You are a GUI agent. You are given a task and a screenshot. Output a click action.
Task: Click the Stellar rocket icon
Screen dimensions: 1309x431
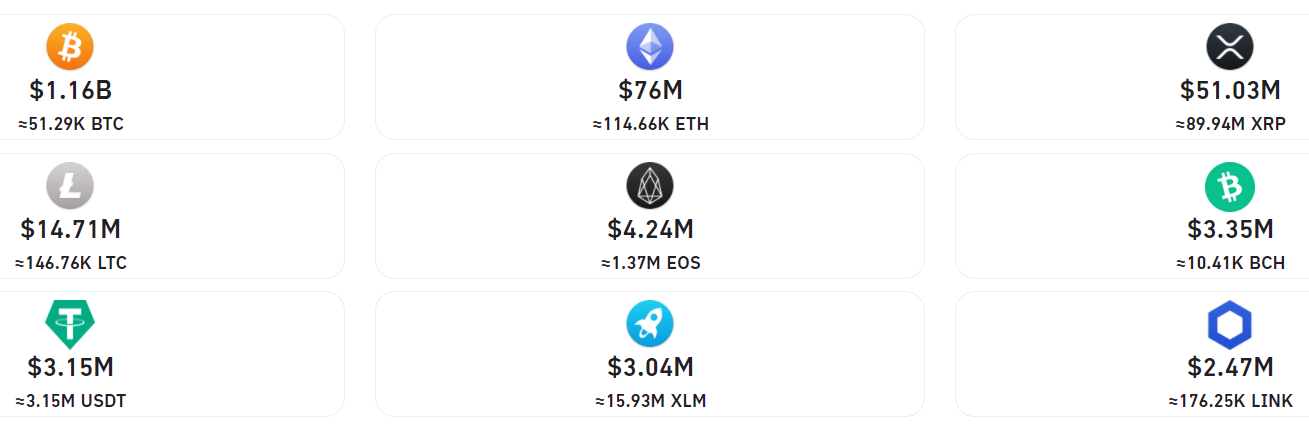[650, 325]
